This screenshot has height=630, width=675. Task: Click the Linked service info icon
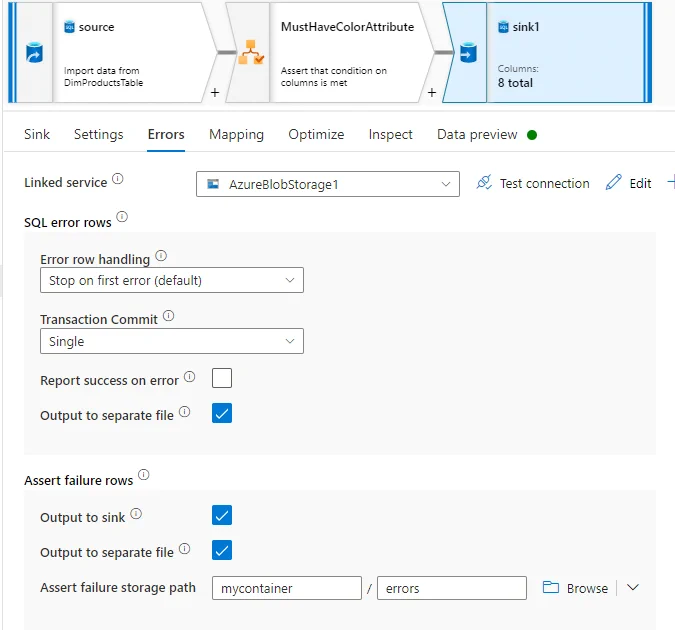118,179
